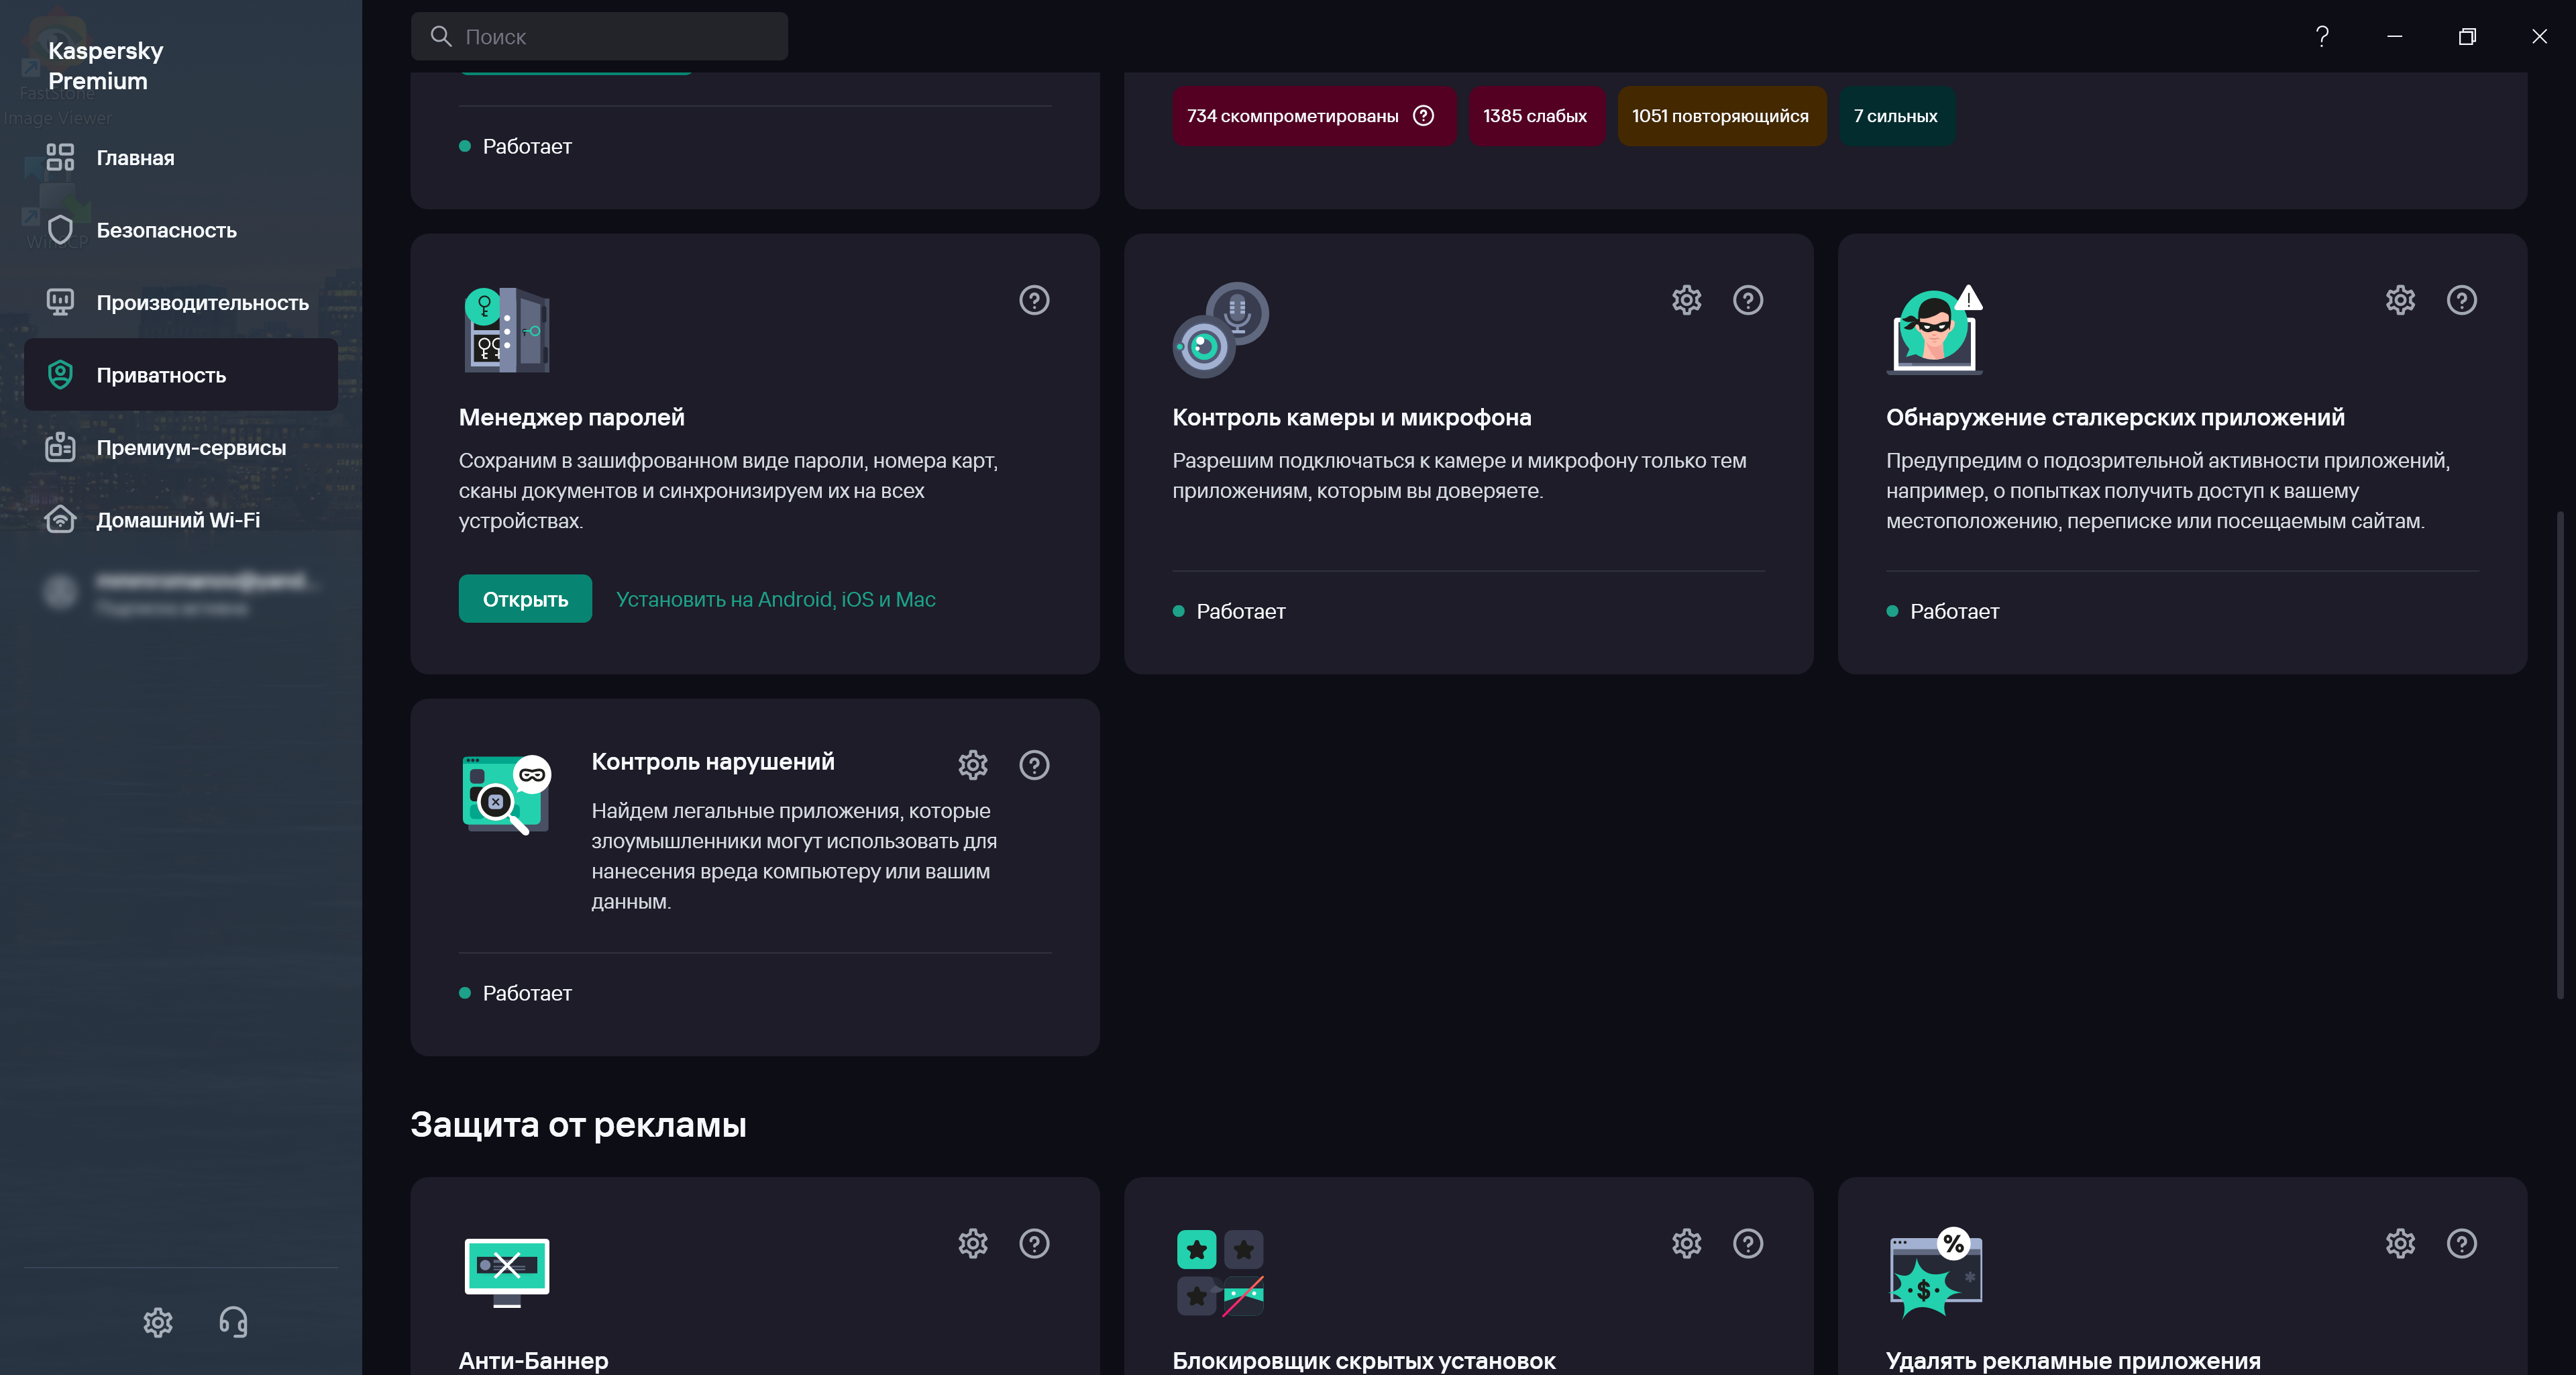Open settings for Блокировщик скрытых установок
This screenshot has width=2576, height=1375.
click(x=1686, y=1243)
